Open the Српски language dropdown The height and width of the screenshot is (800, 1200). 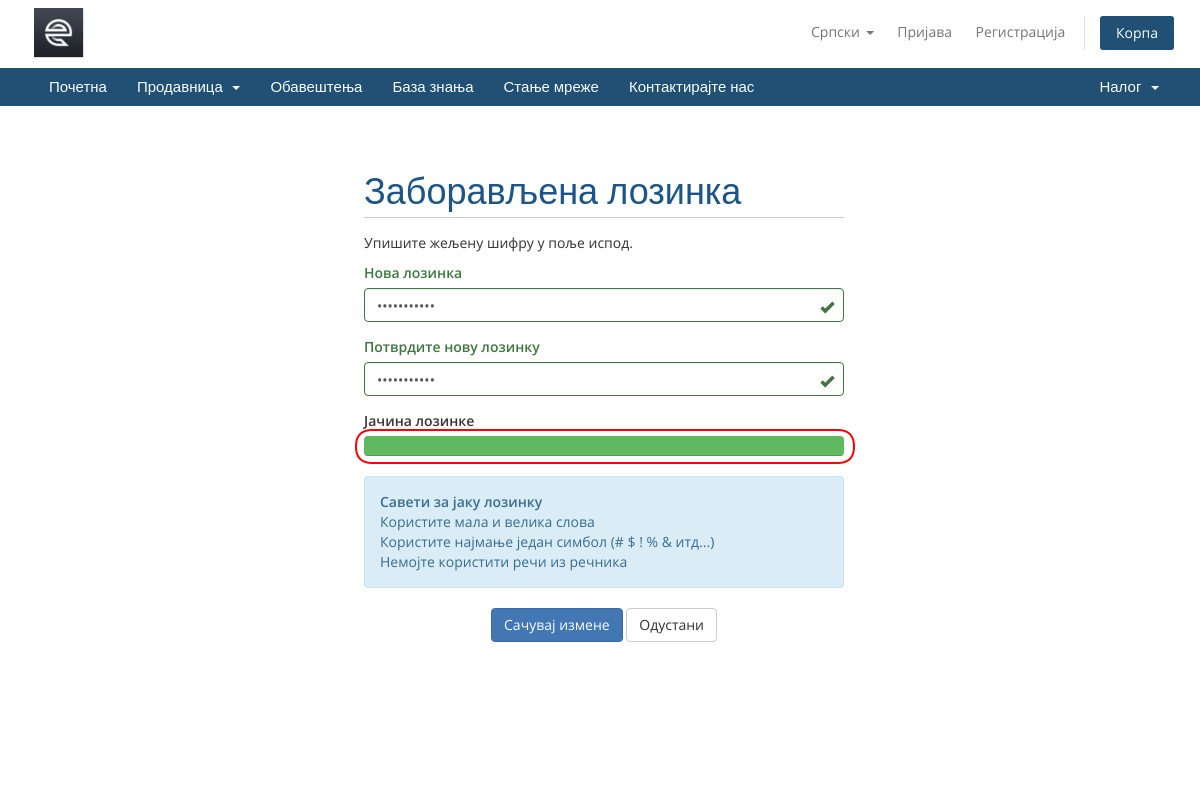(x=842, y=32)
